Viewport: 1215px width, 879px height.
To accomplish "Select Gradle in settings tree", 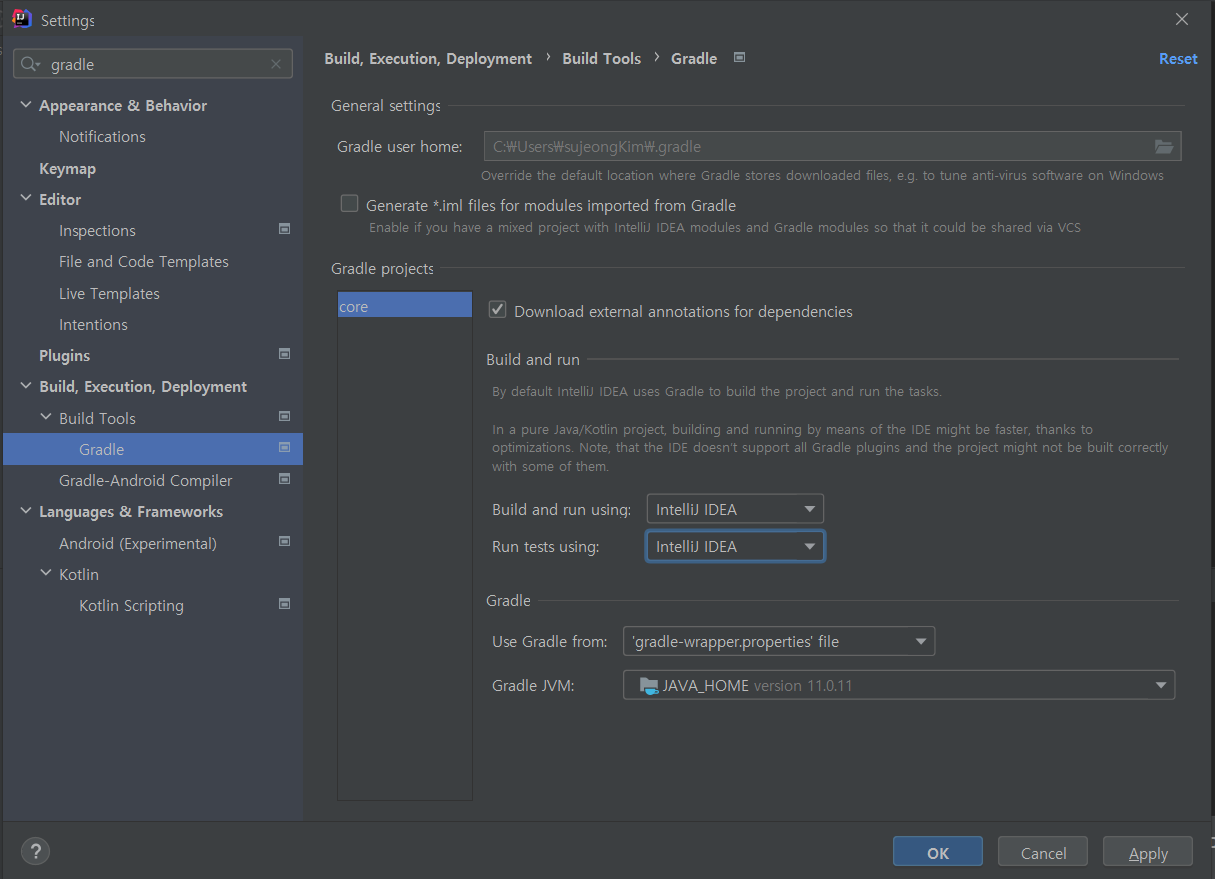I will pos(153,449).
